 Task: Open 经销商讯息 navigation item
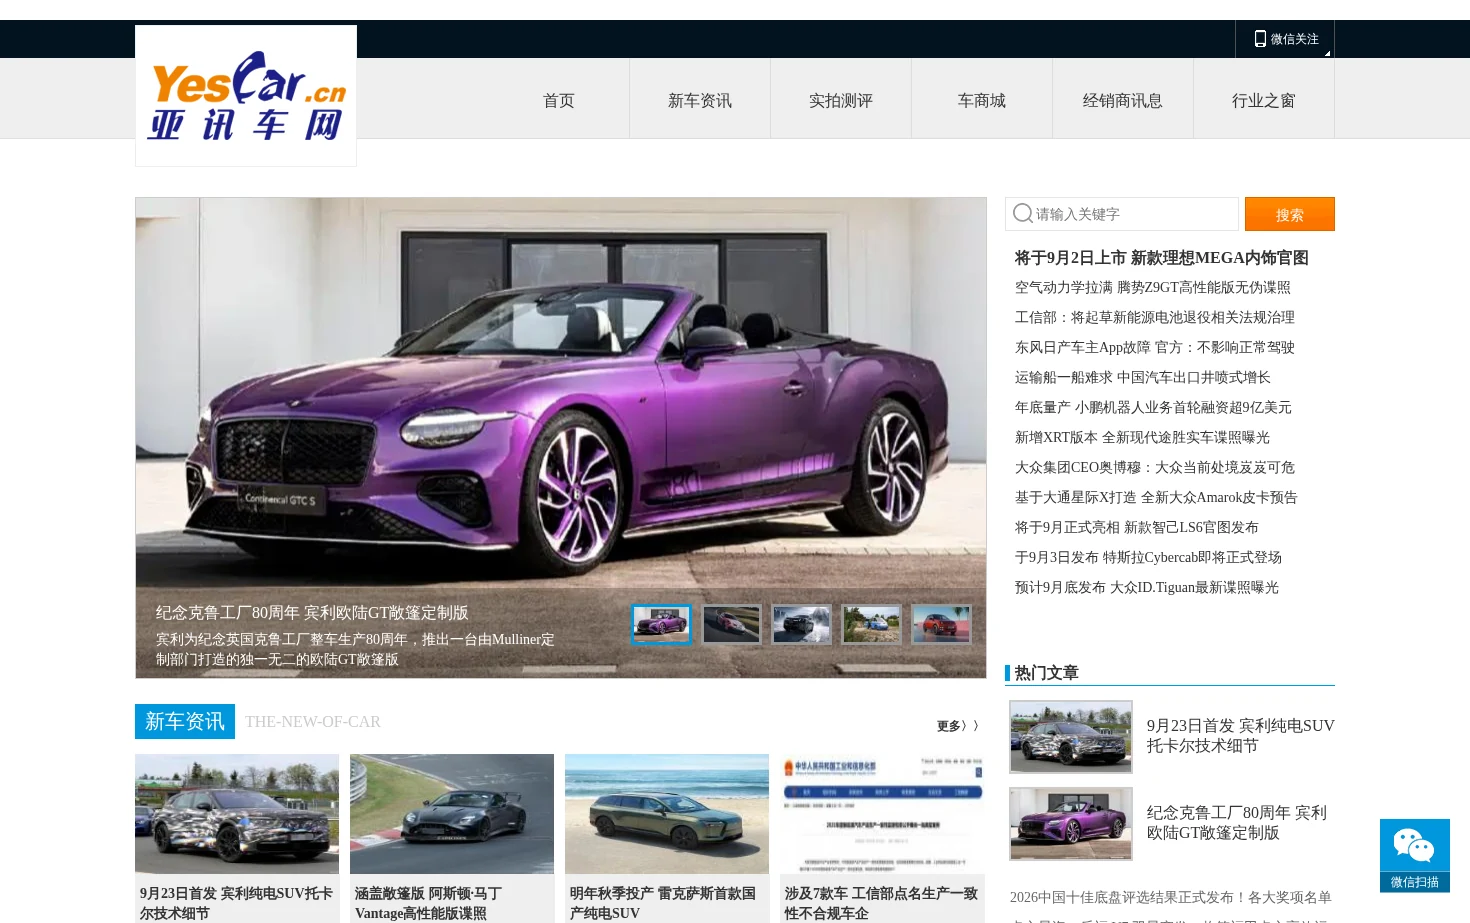(x=1123, y=100)
